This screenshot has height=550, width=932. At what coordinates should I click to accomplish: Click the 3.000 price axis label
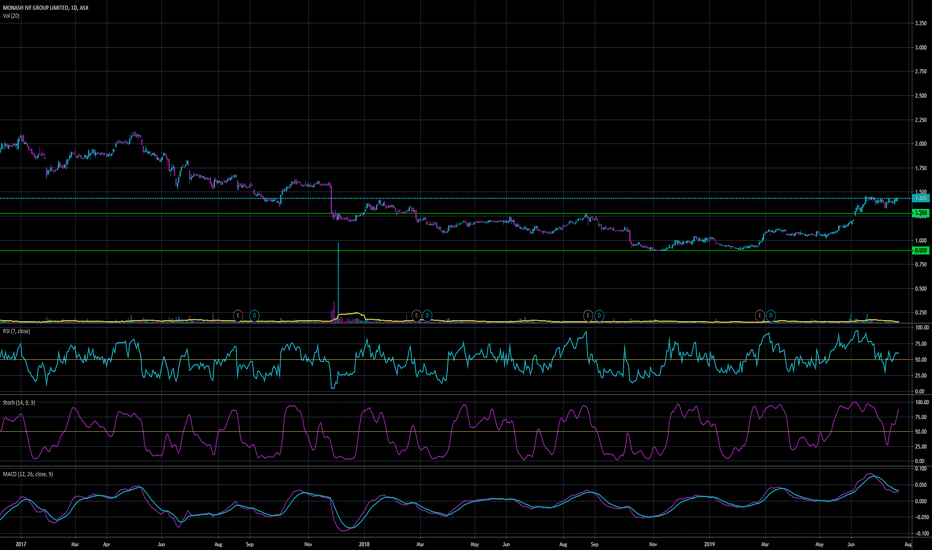921,48
